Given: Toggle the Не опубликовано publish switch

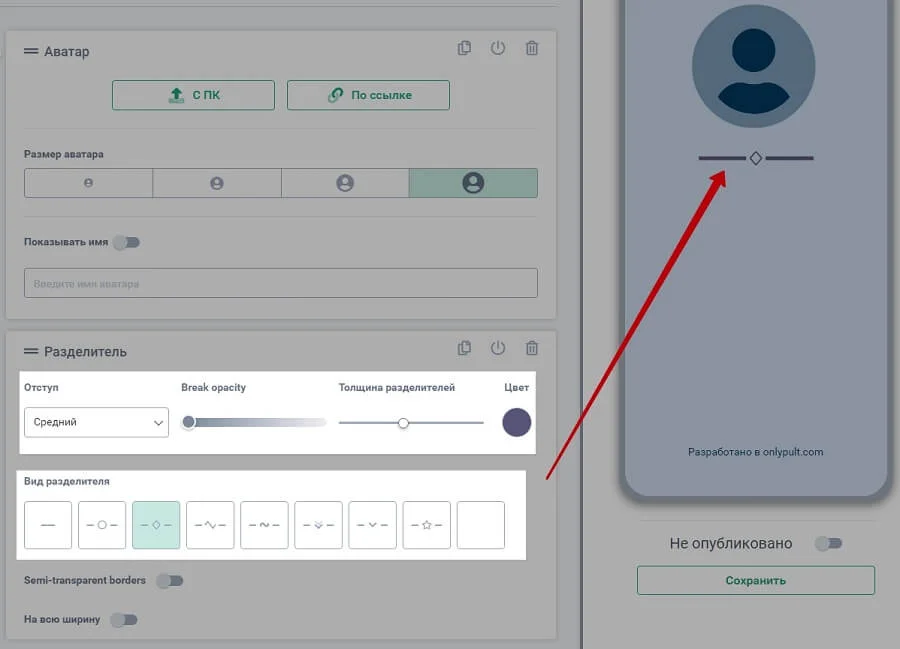Looking at the screenshot, I should tap(828, 543).
